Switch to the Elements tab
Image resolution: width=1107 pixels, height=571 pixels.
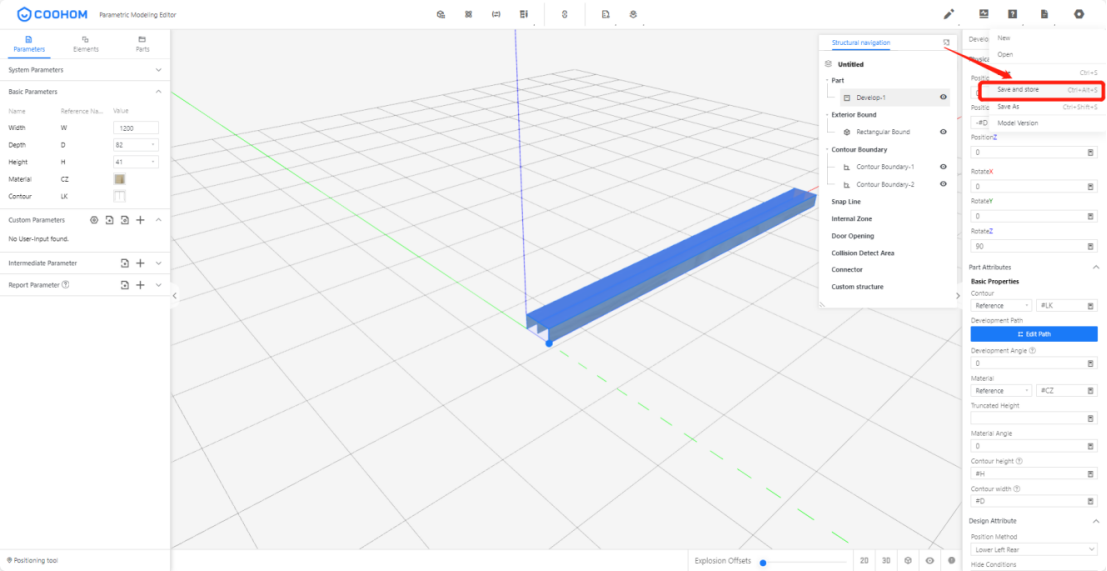tap(86, 44)
